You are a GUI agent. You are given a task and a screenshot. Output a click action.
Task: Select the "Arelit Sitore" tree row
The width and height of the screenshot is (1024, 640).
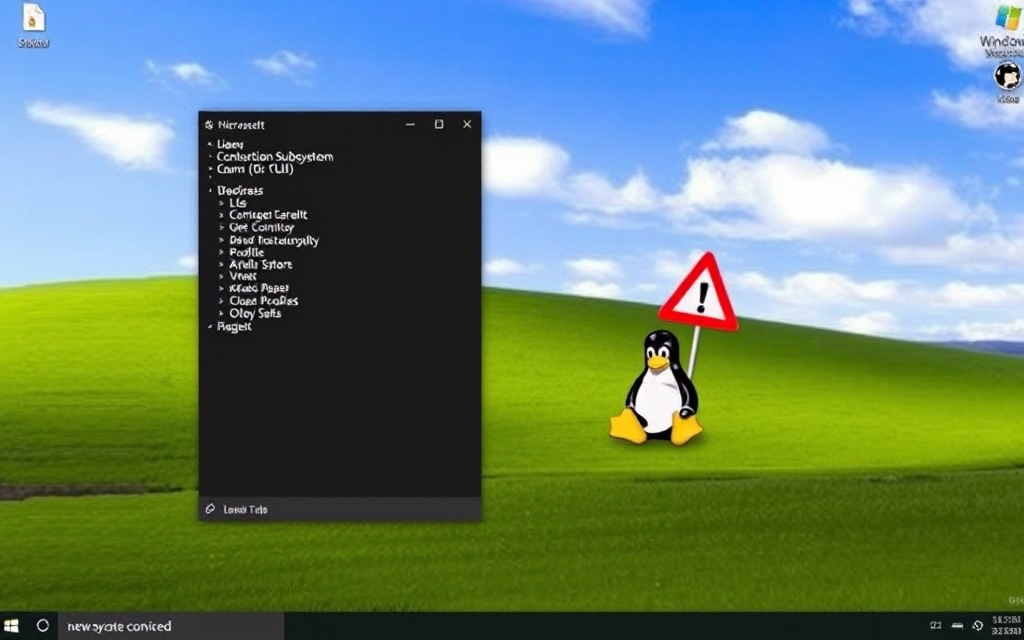click(261, 264)
